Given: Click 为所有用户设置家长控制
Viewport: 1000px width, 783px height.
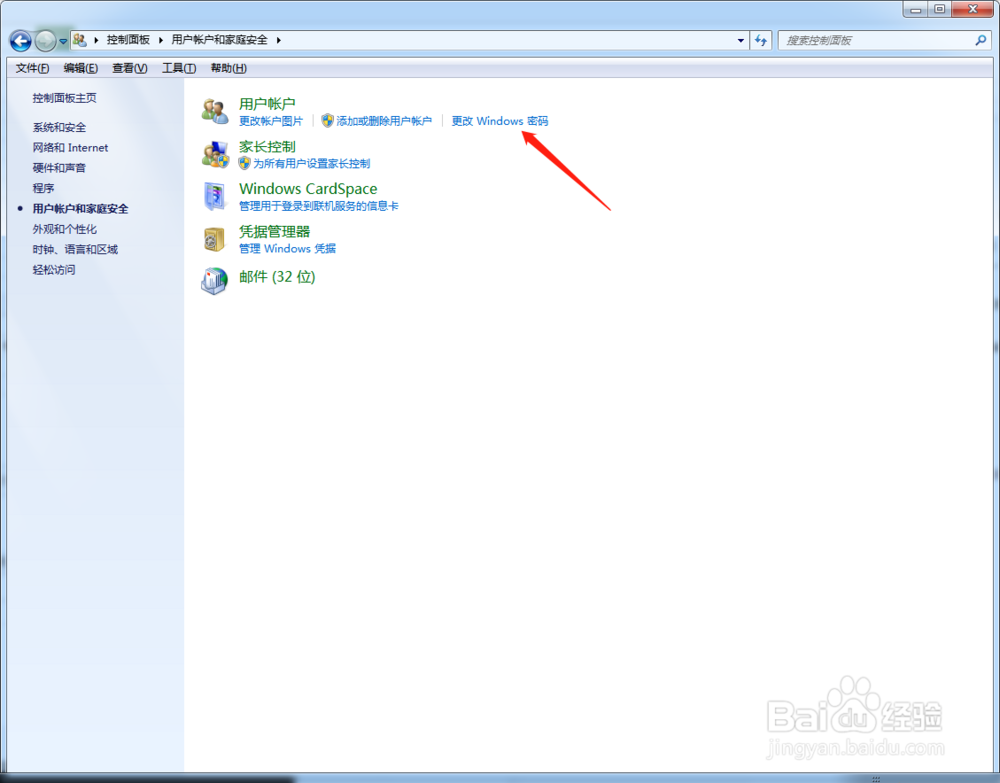Looking at the screenshot, I should point(311,162).
